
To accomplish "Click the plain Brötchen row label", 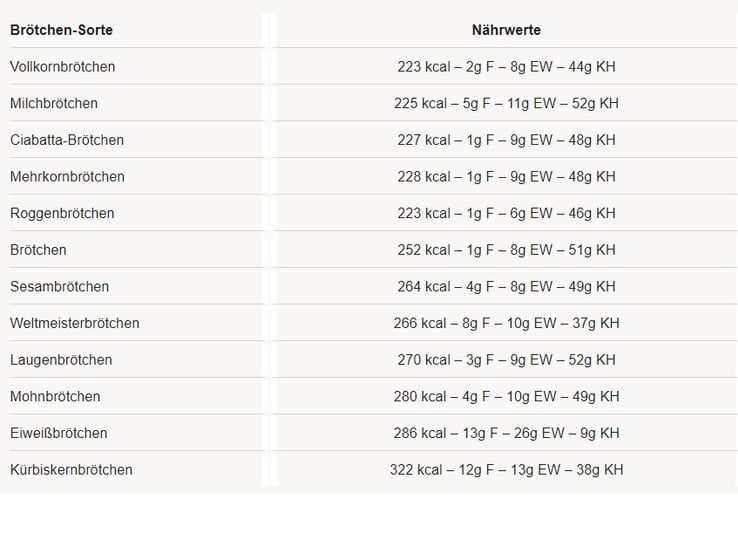I will [38, 250].
